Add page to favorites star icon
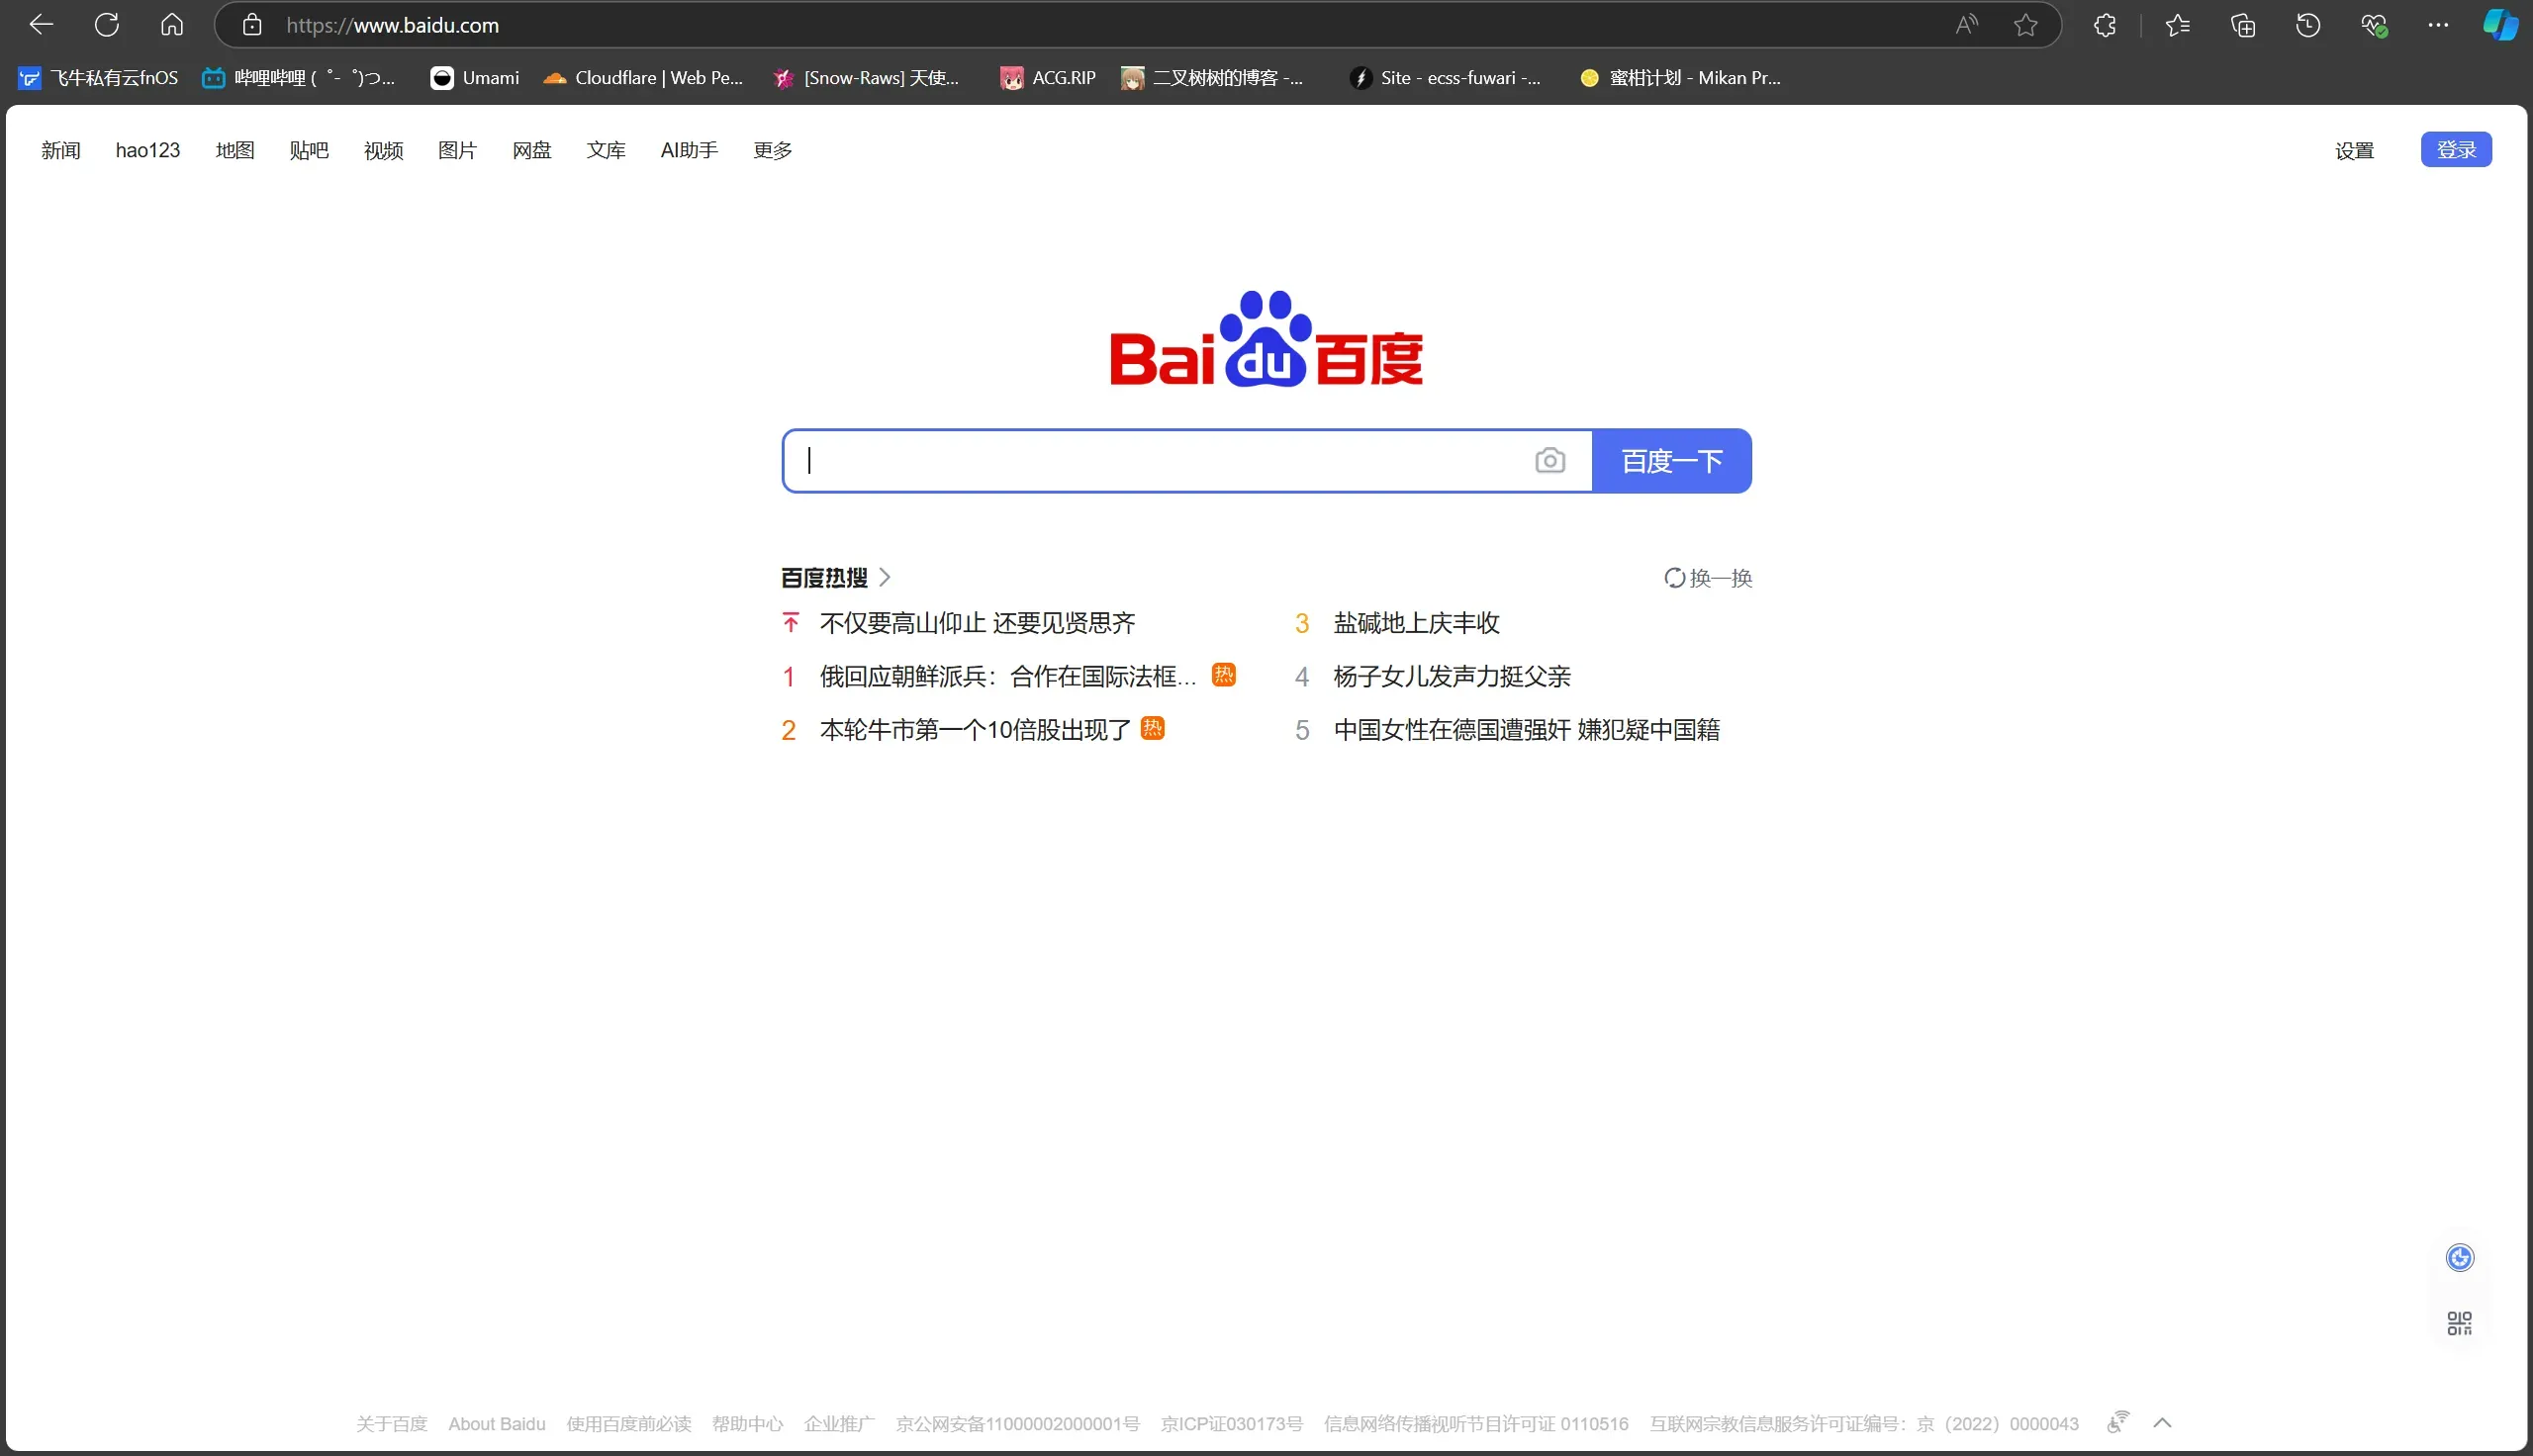 point(2025,25)
